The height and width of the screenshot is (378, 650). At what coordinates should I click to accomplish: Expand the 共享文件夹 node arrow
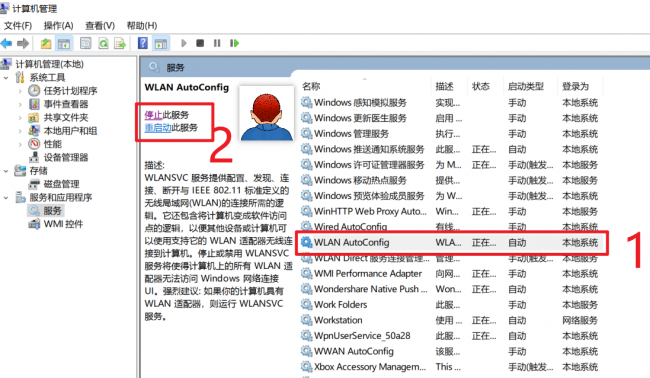pyautogui.click(x=20, y=118)
